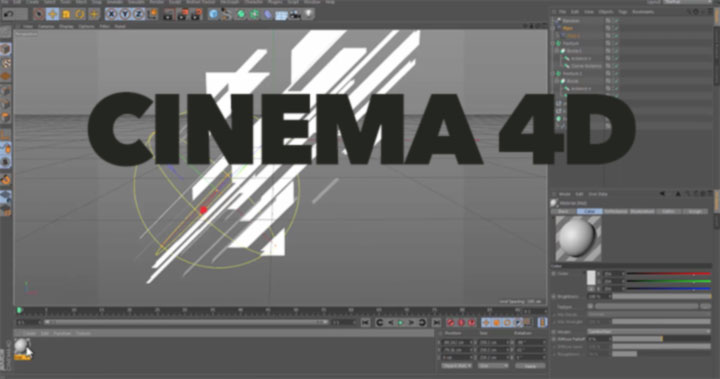Open the User Data menu
The width and height of the screenshot is (720, 379).
598,194
